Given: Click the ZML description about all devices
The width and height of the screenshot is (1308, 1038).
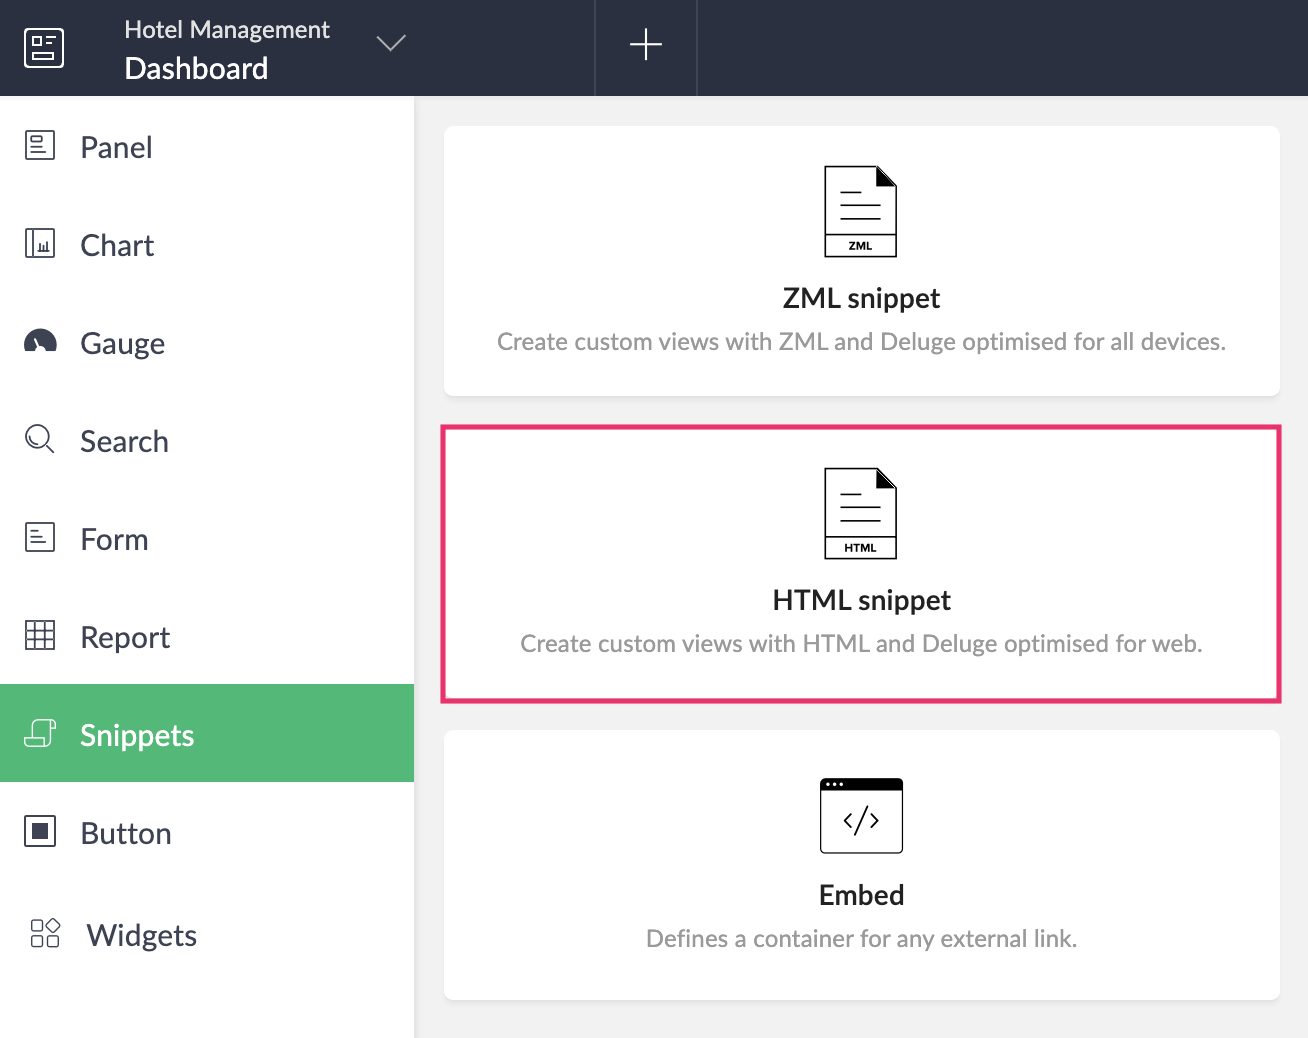Looking at the screenshot, I should tap(862, 342).
